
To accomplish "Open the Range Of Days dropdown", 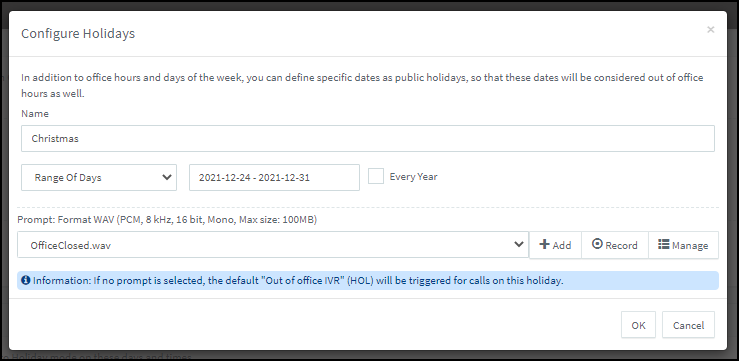I will (99, 178).
